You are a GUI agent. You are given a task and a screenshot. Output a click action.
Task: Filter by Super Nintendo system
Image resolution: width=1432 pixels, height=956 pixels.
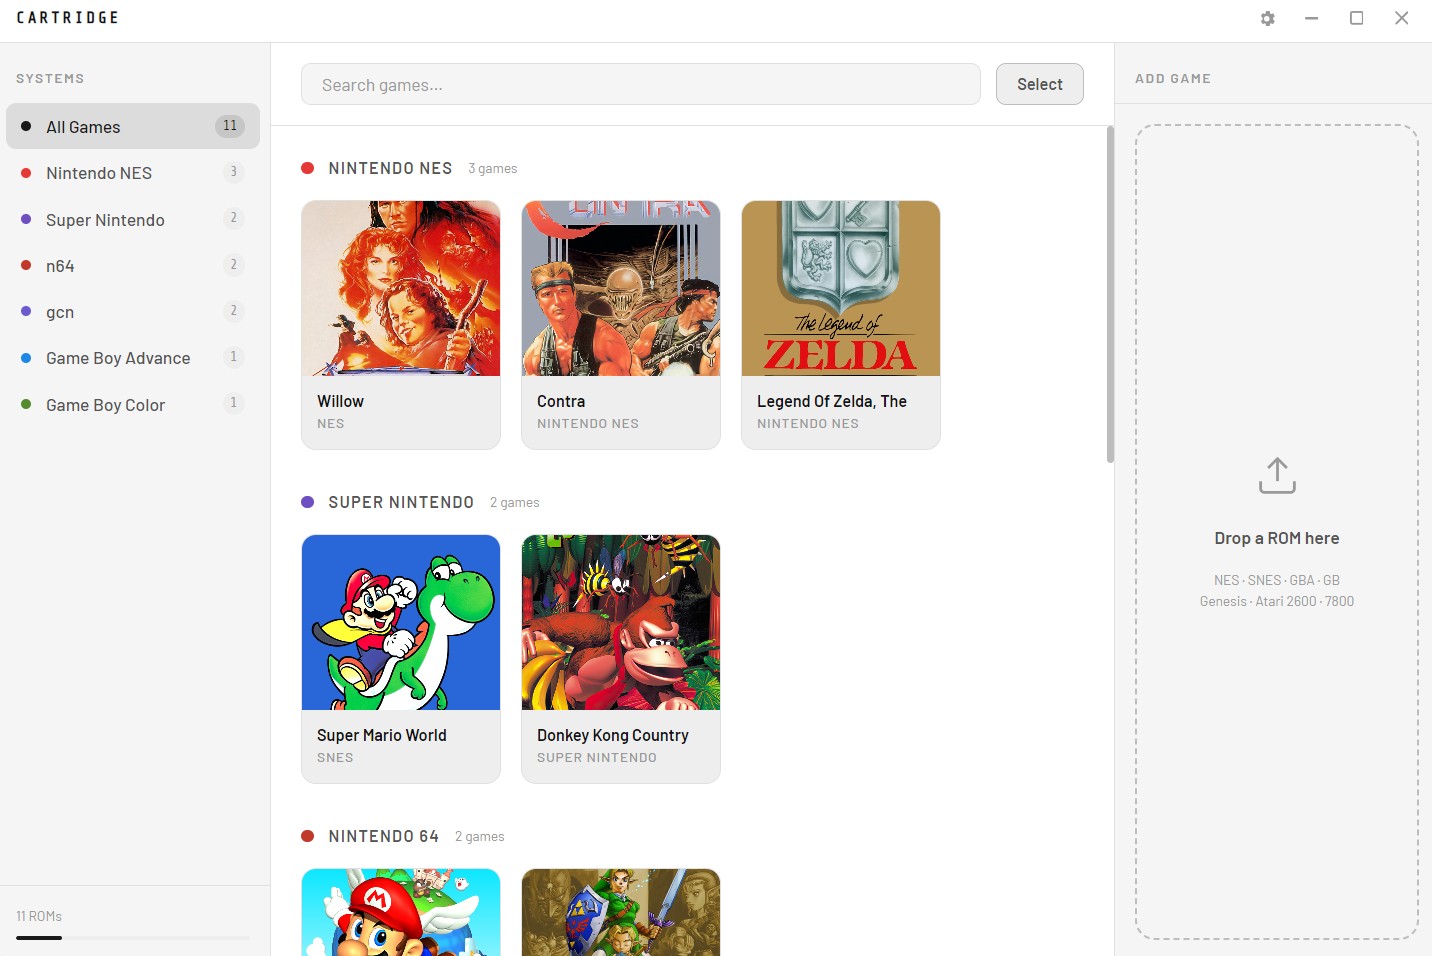133,219
